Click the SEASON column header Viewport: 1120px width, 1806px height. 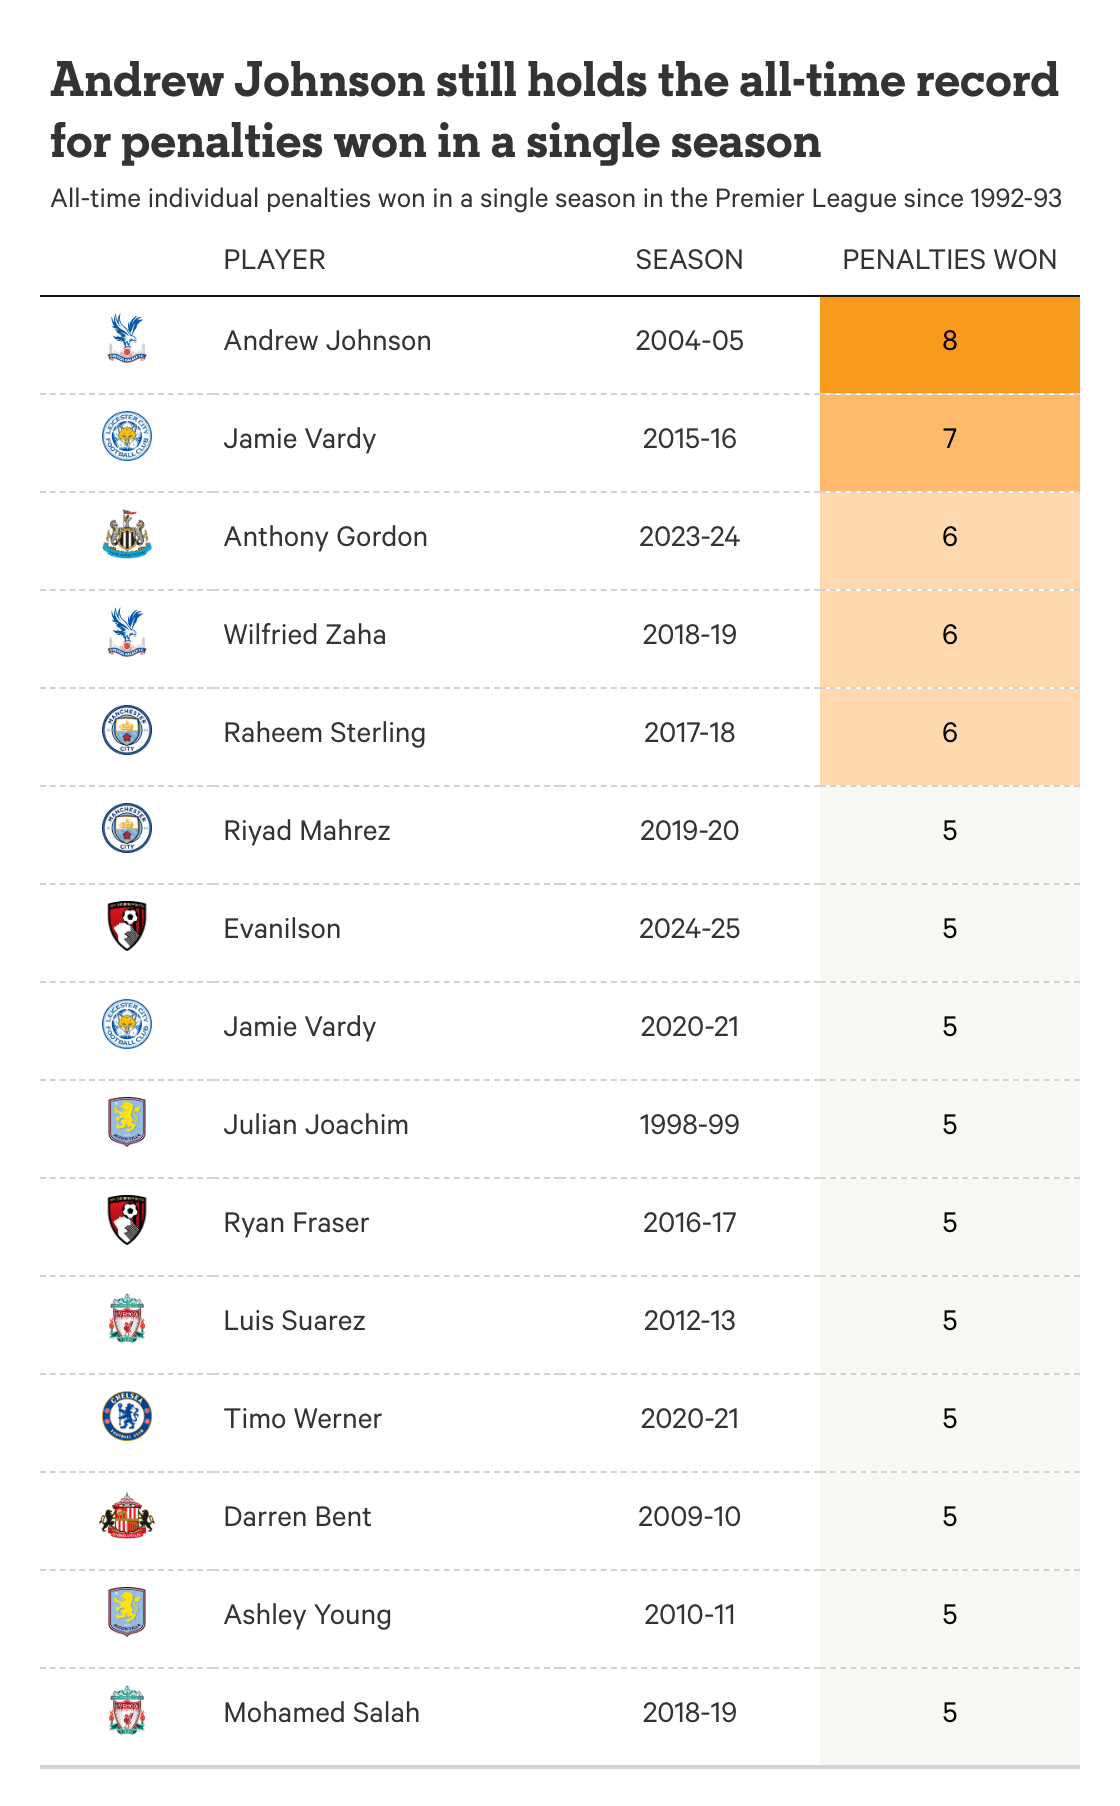689,260
